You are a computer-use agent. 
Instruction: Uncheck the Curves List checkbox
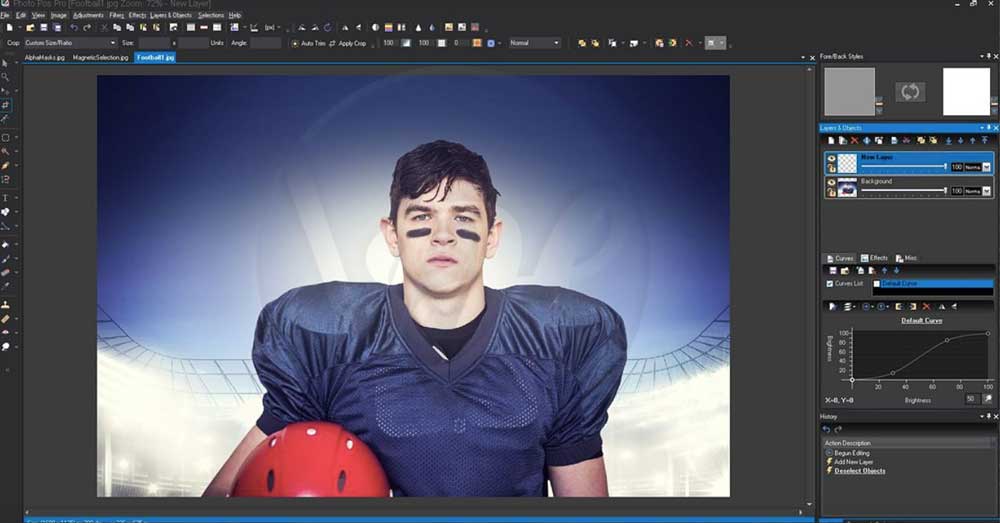(829, 284)
